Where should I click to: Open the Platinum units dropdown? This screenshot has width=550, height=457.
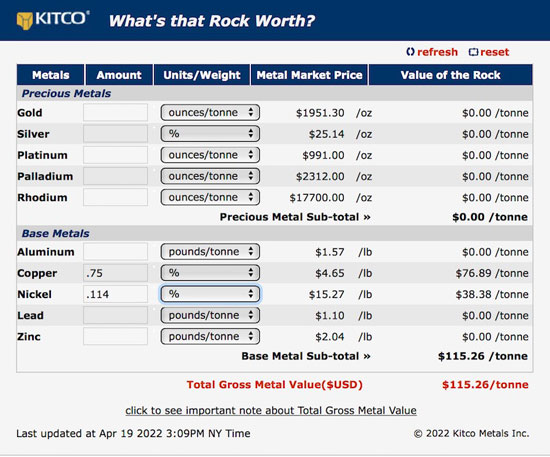(210, 155)
